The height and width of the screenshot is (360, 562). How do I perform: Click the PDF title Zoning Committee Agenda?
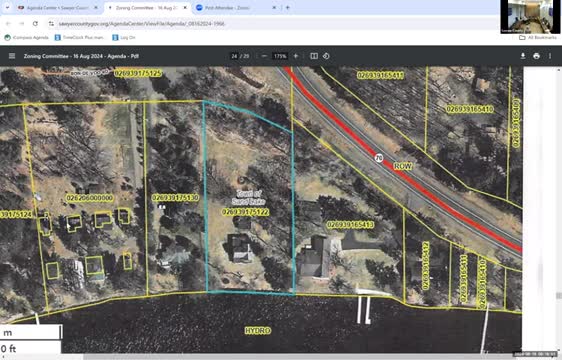81,56
